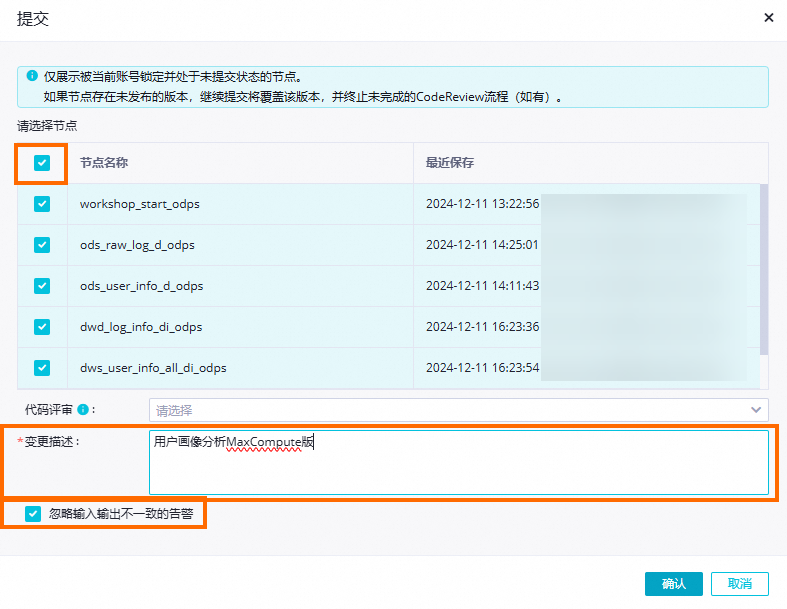787x609 pixels.
Task: Select the workshop_start_odps node name
Action: point(140,204)
